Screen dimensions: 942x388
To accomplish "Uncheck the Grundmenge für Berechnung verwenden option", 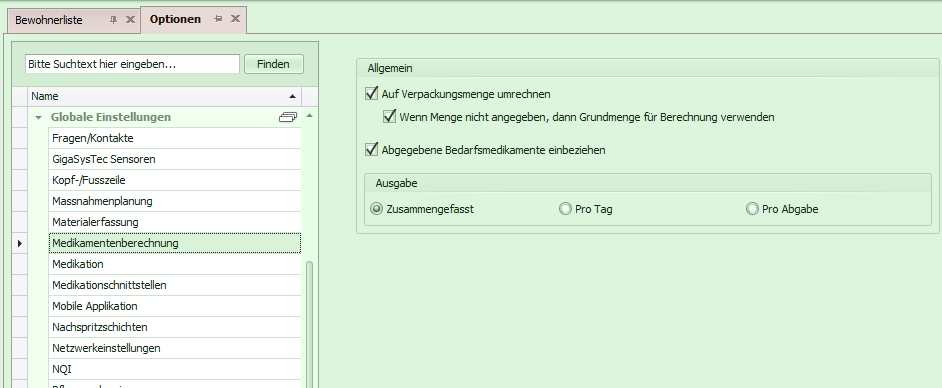I will pos(389,117).
